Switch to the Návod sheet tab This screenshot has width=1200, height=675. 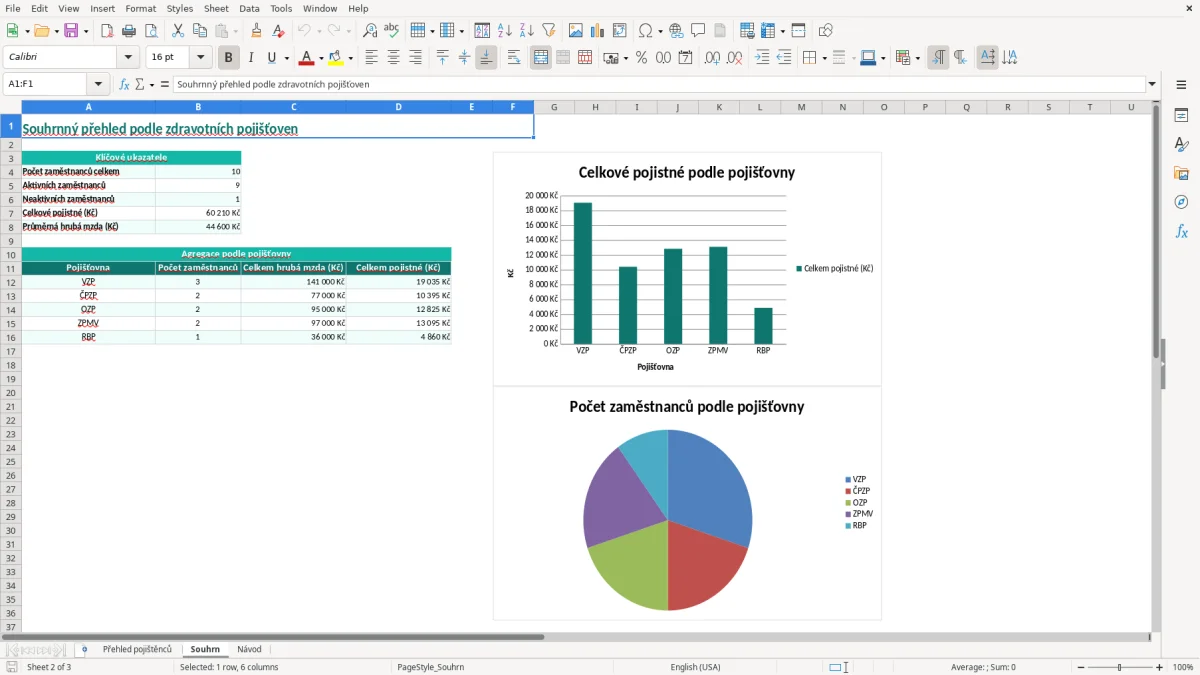pyautogui.click(x=249, y=650)
